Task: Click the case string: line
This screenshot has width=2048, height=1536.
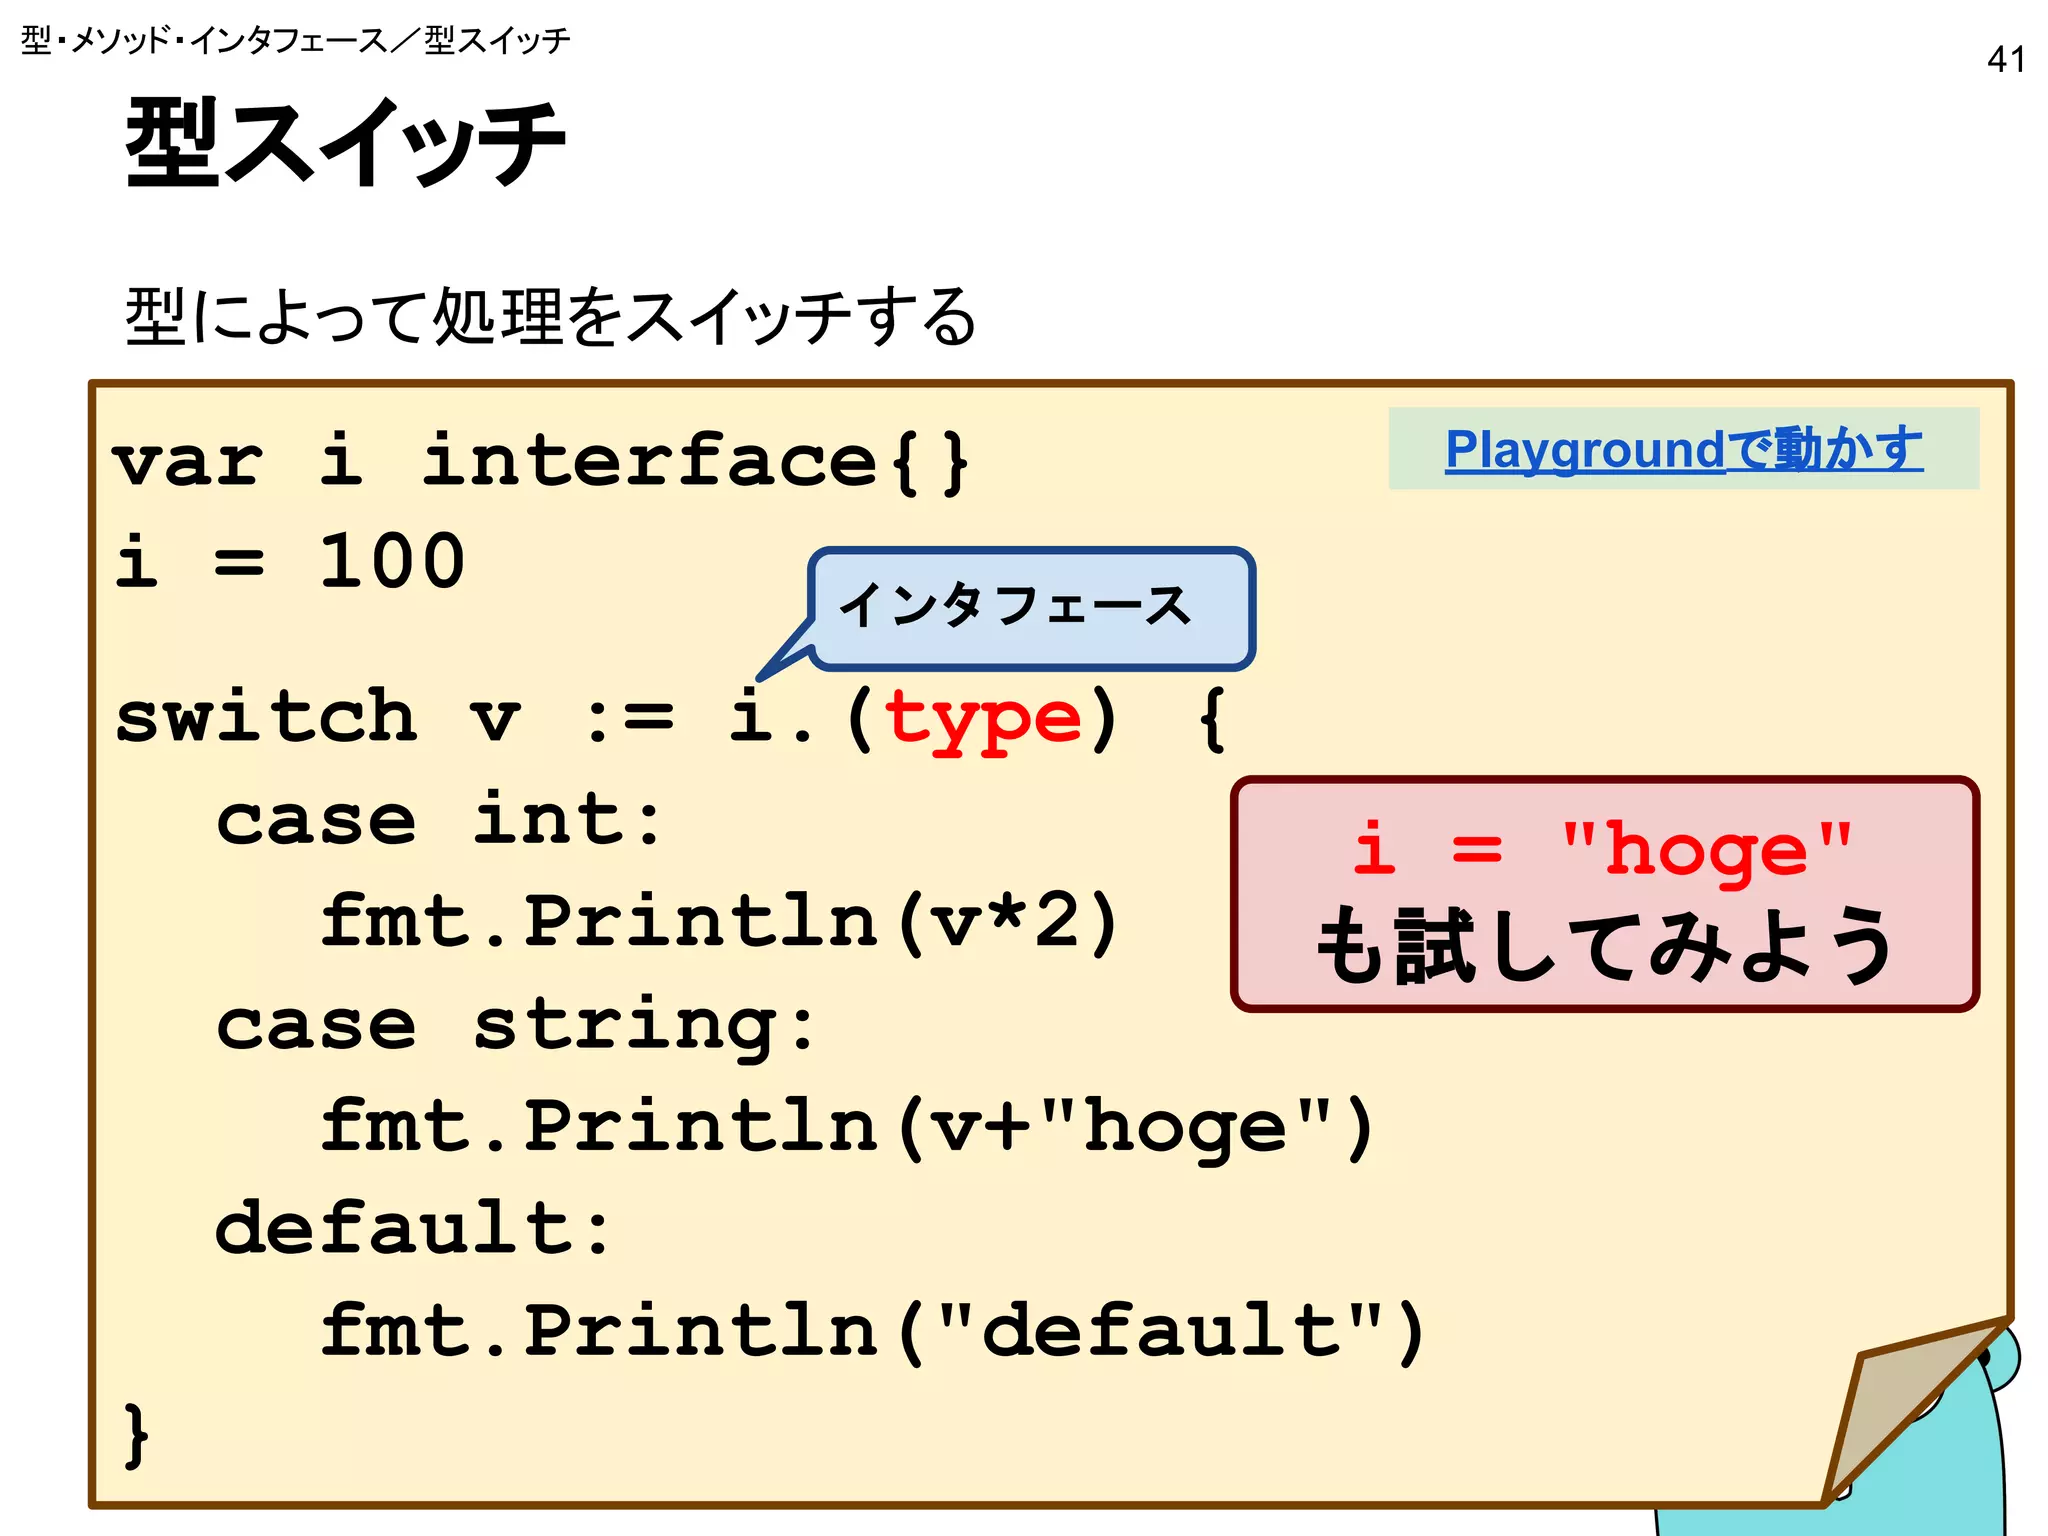Action: point(516,1025)
